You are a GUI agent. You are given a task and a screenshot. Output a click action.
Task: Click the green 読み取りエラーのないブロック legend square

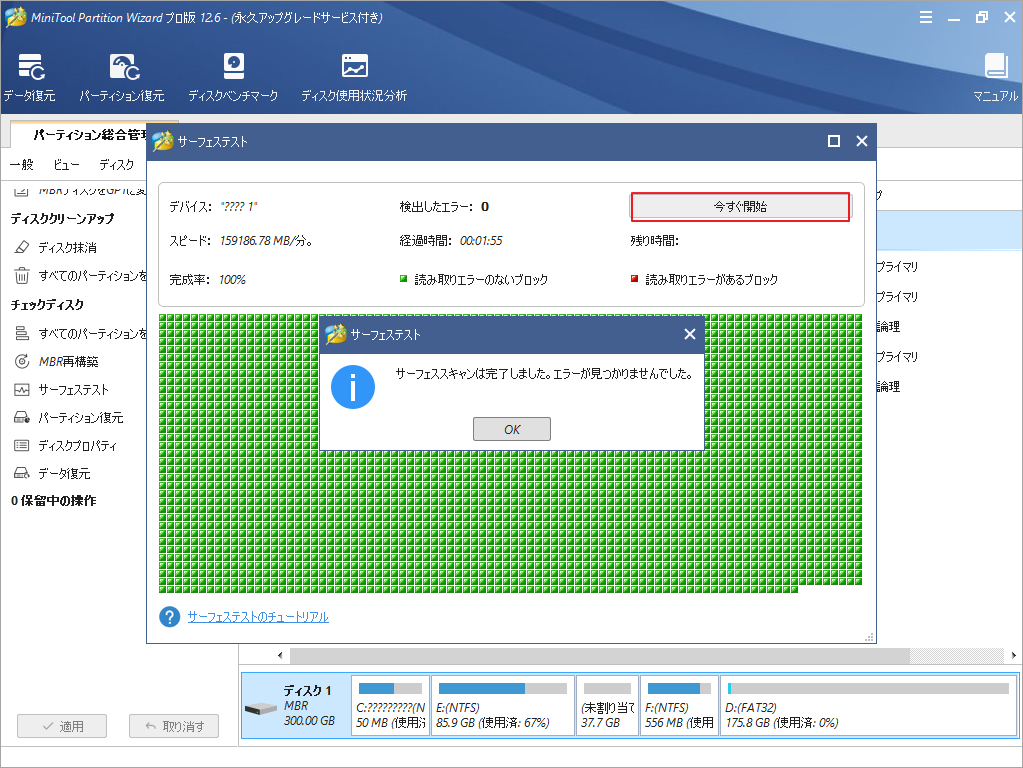[403, 279]
